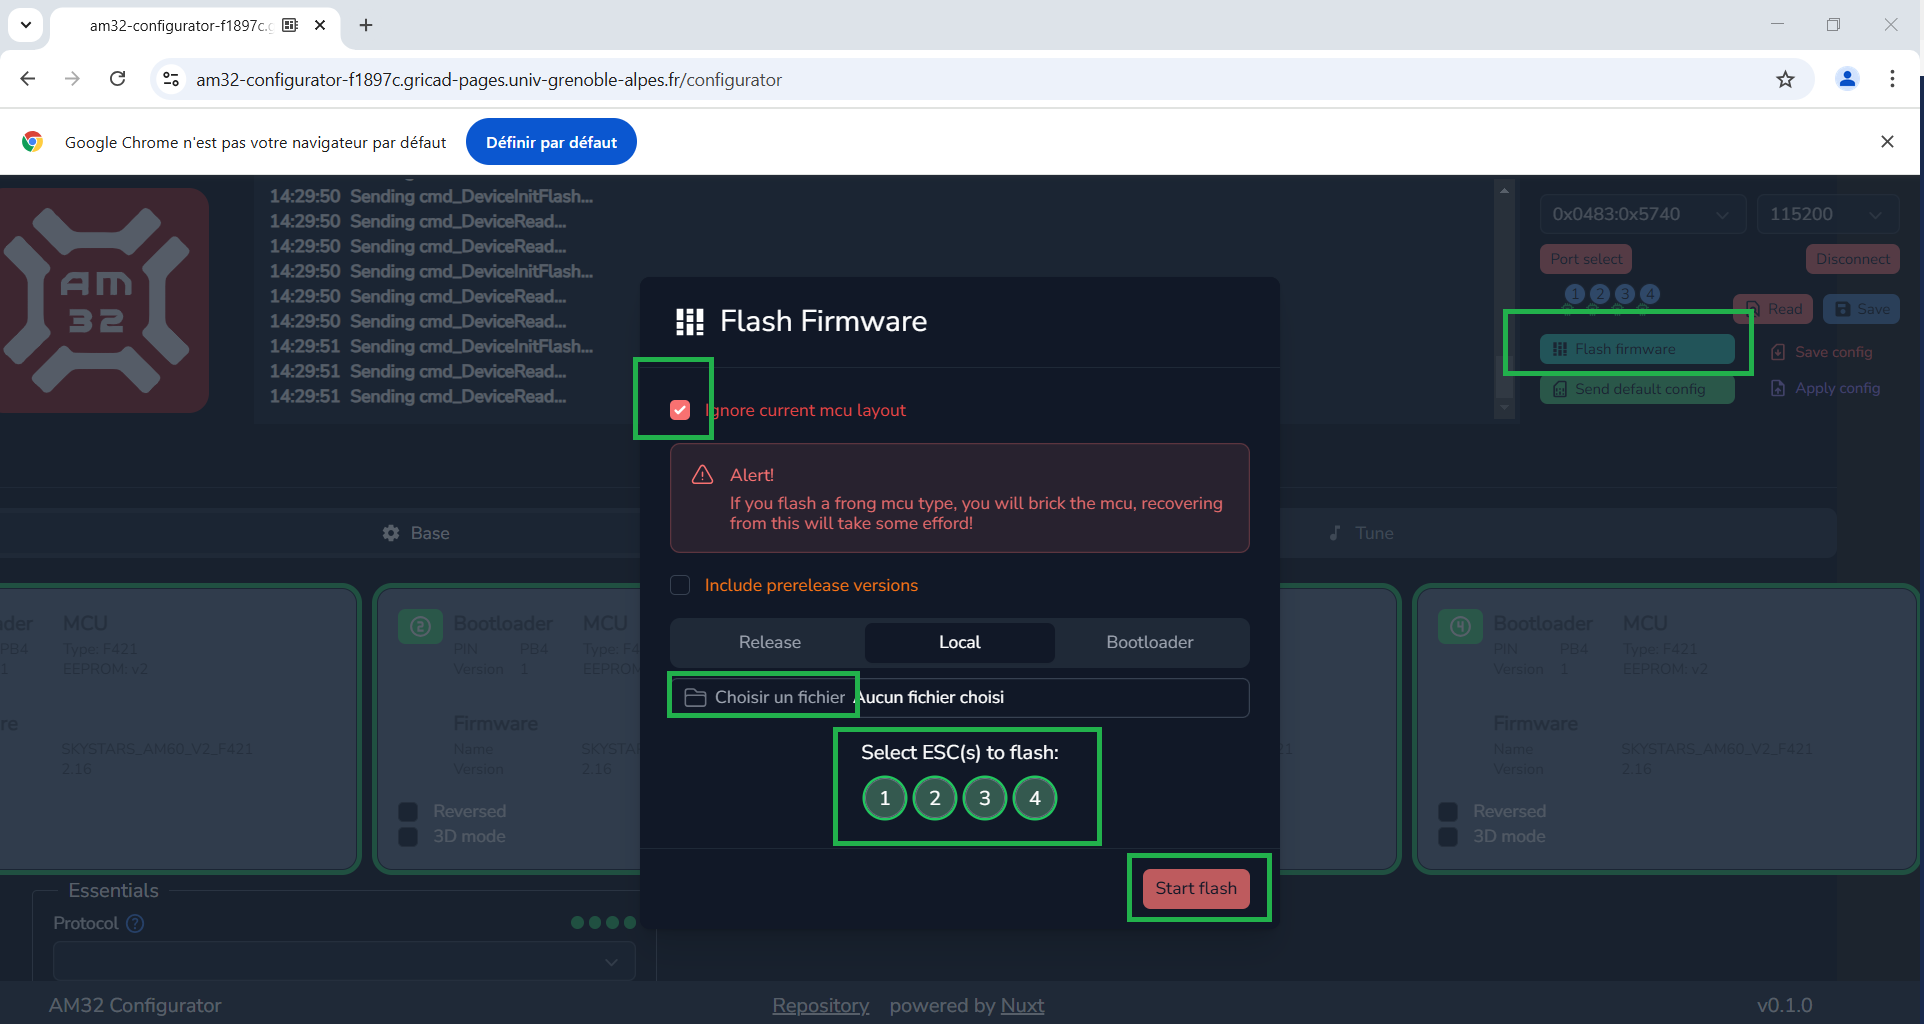Click the v0.1.0 version text
Image resolution: width=1924 pixels, height=1024 pixels.
pos(1784,1005)
